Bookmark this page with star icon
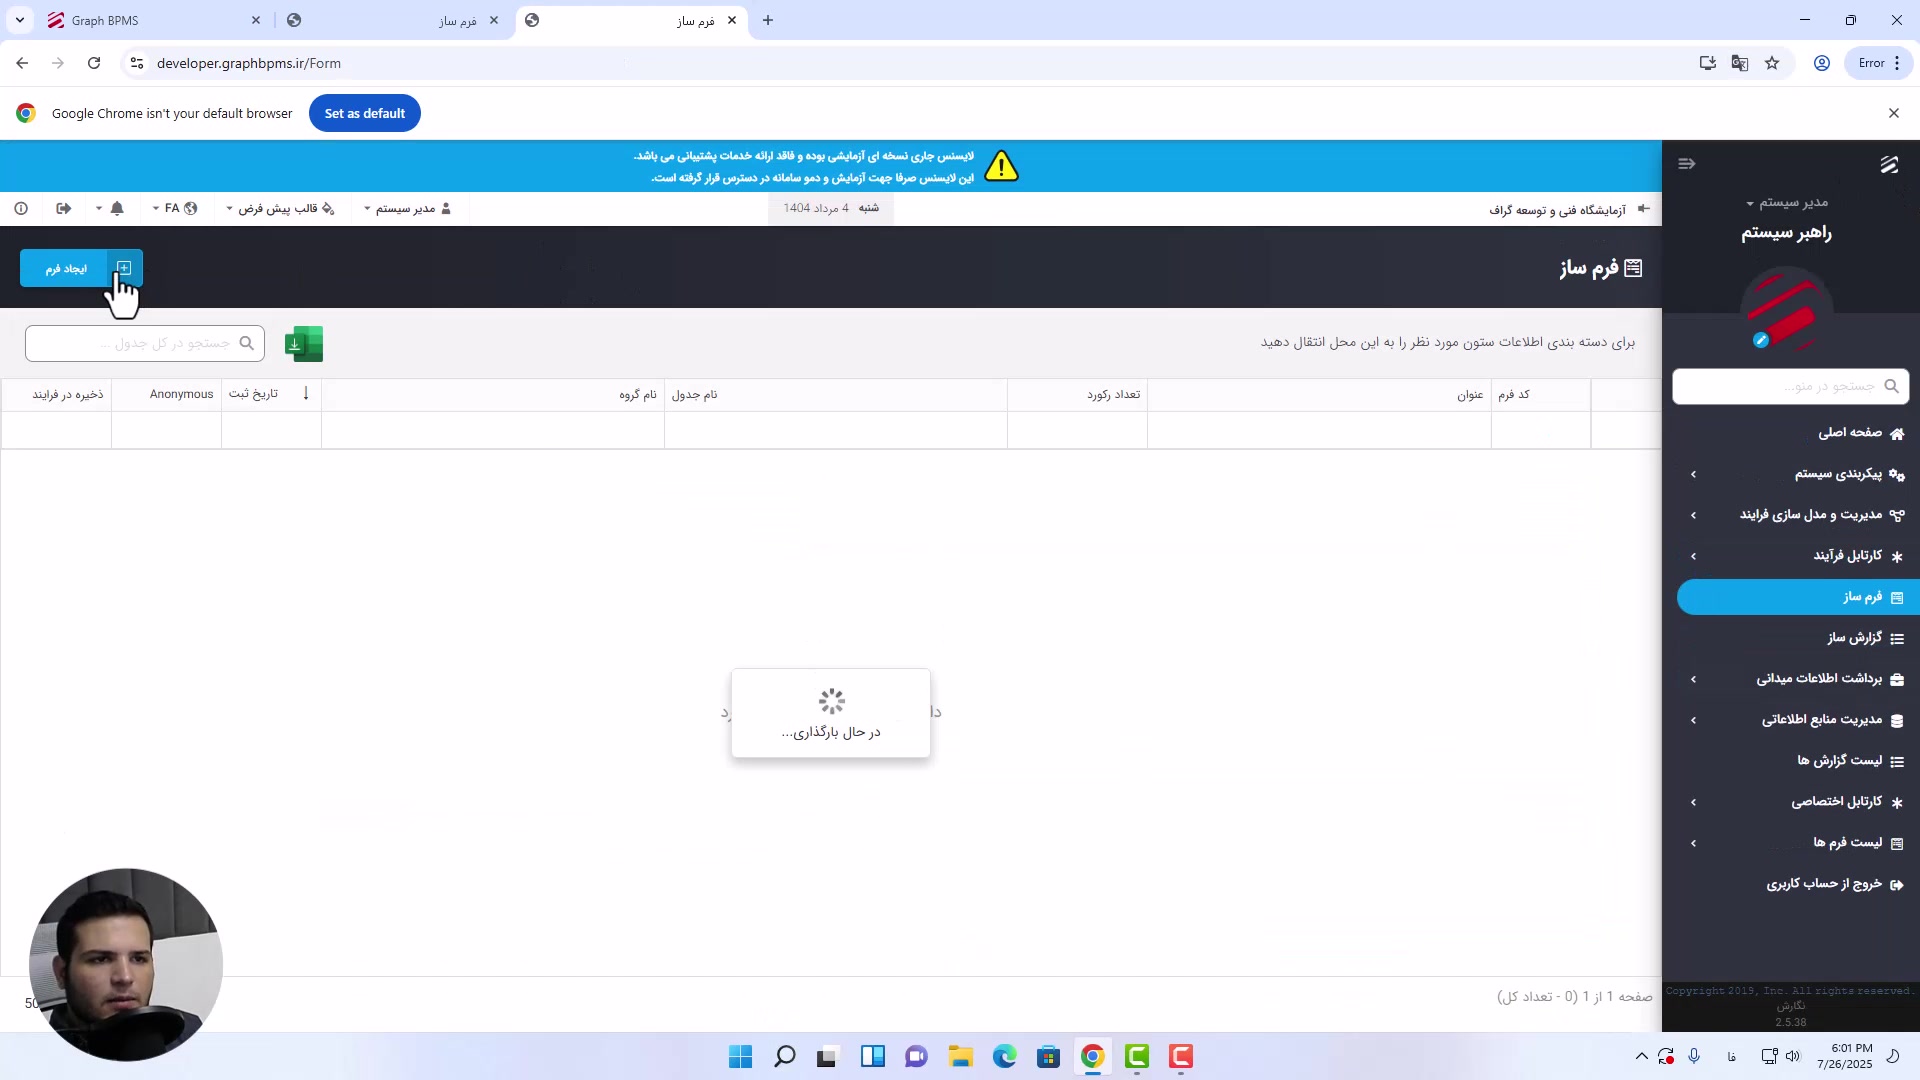The image size is (1920, 1080). coord(1772,63)
